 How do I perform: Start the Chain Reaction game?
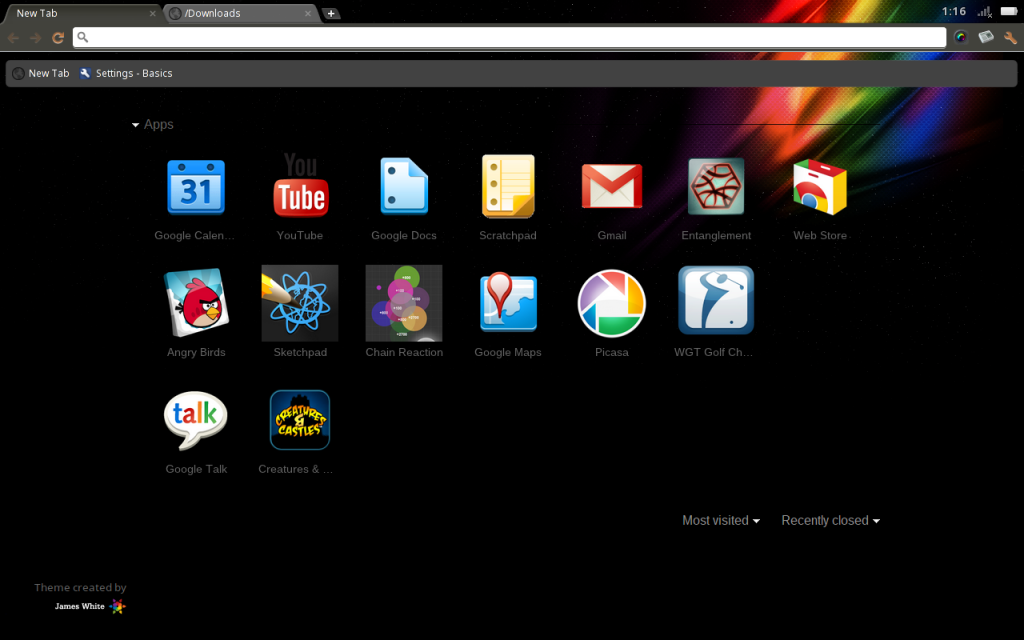pyautogui.click(x=404, y=303)
